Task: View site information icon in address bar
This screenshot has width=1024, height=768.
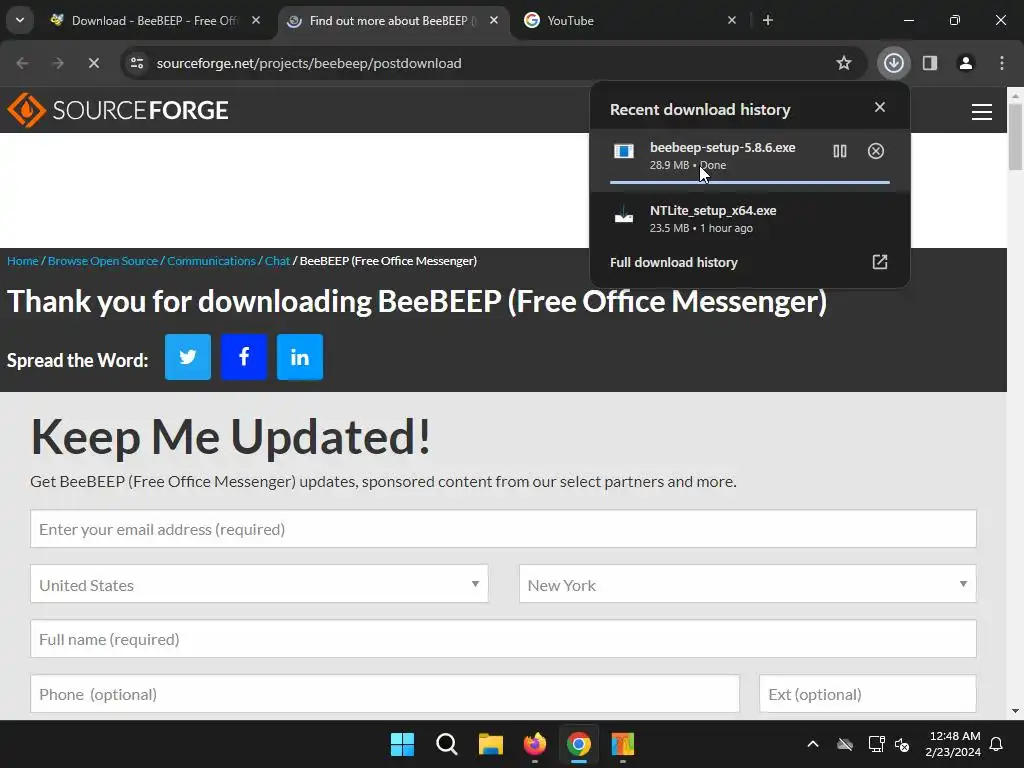Action: click(137, 63)
